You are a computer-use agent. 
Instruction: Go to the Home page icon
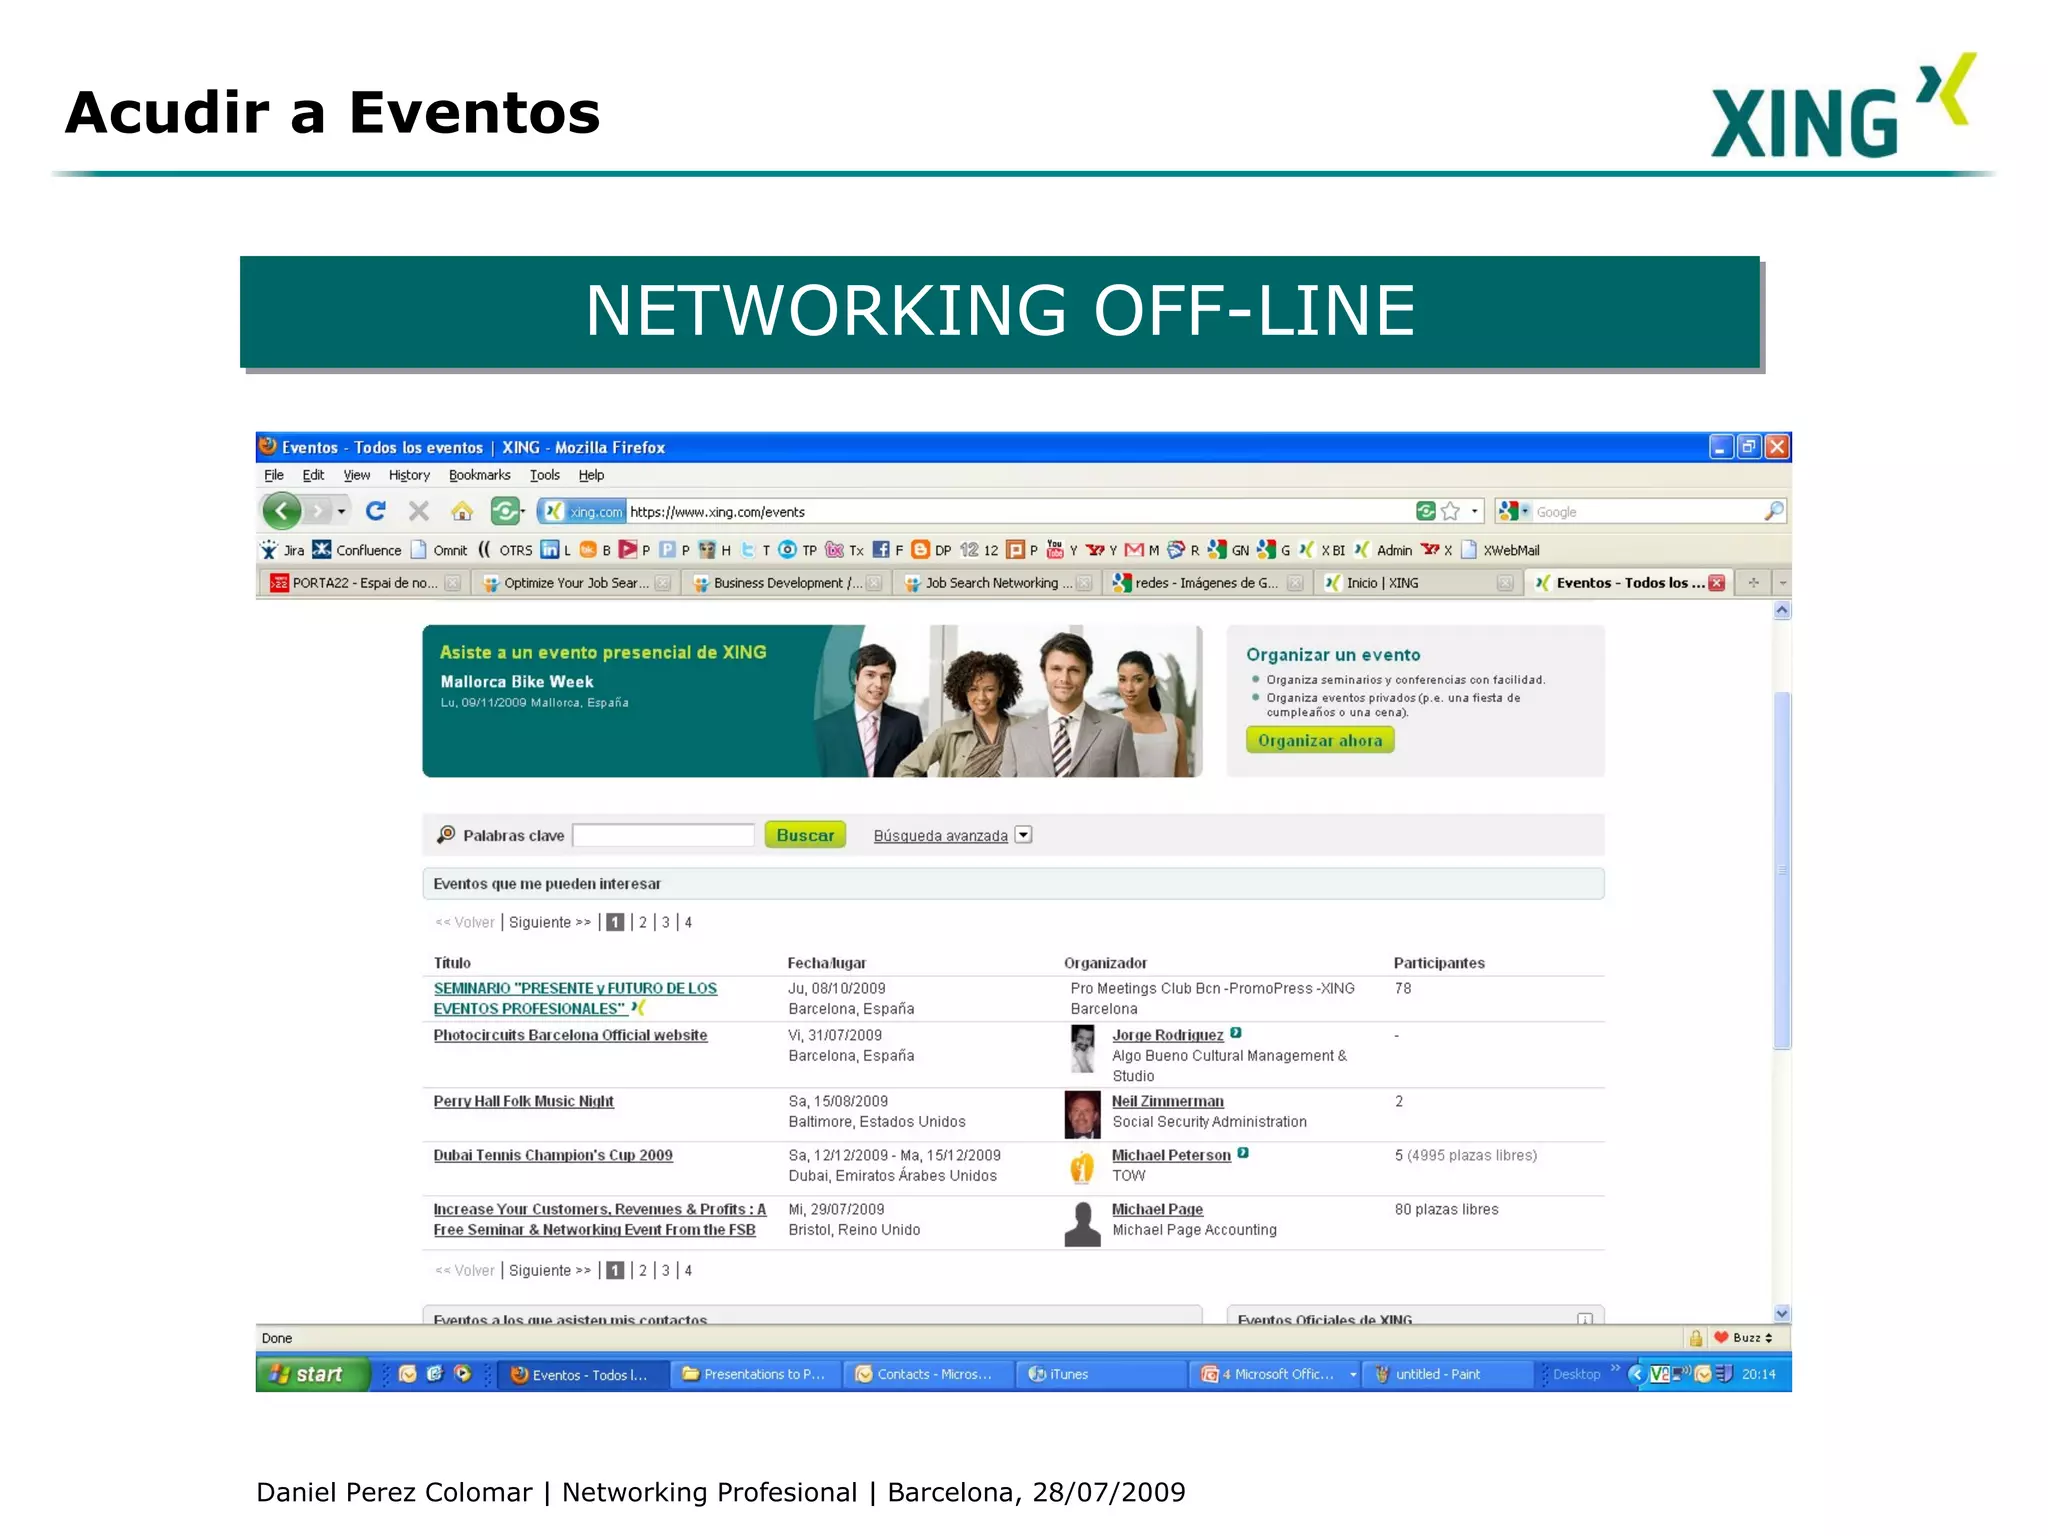(x=462, y=511)
